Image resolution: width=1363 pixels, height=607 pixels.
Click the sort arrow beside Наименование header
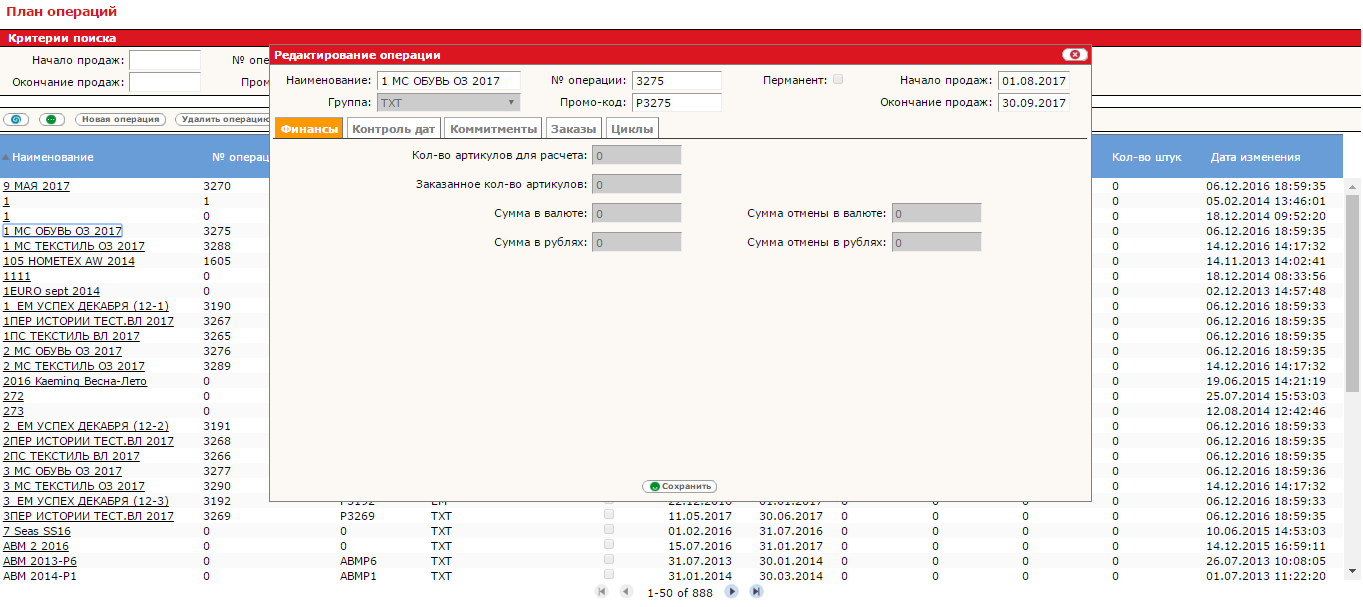[x=5, y=158]
